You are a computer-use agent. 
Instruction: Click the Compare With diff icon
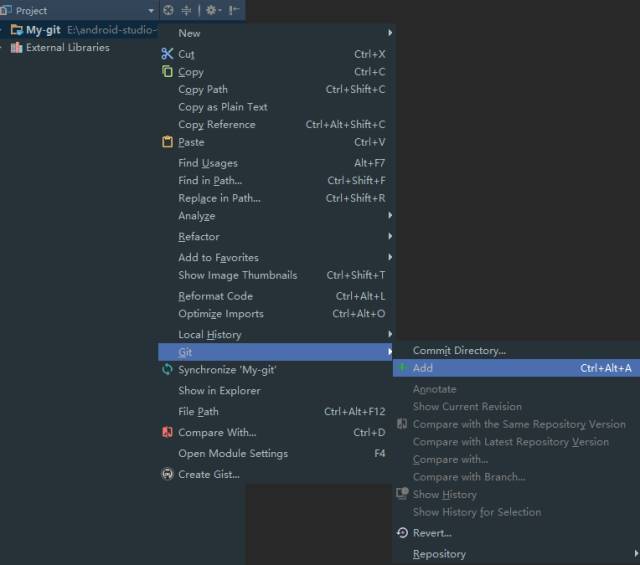[x=167, y=432]
